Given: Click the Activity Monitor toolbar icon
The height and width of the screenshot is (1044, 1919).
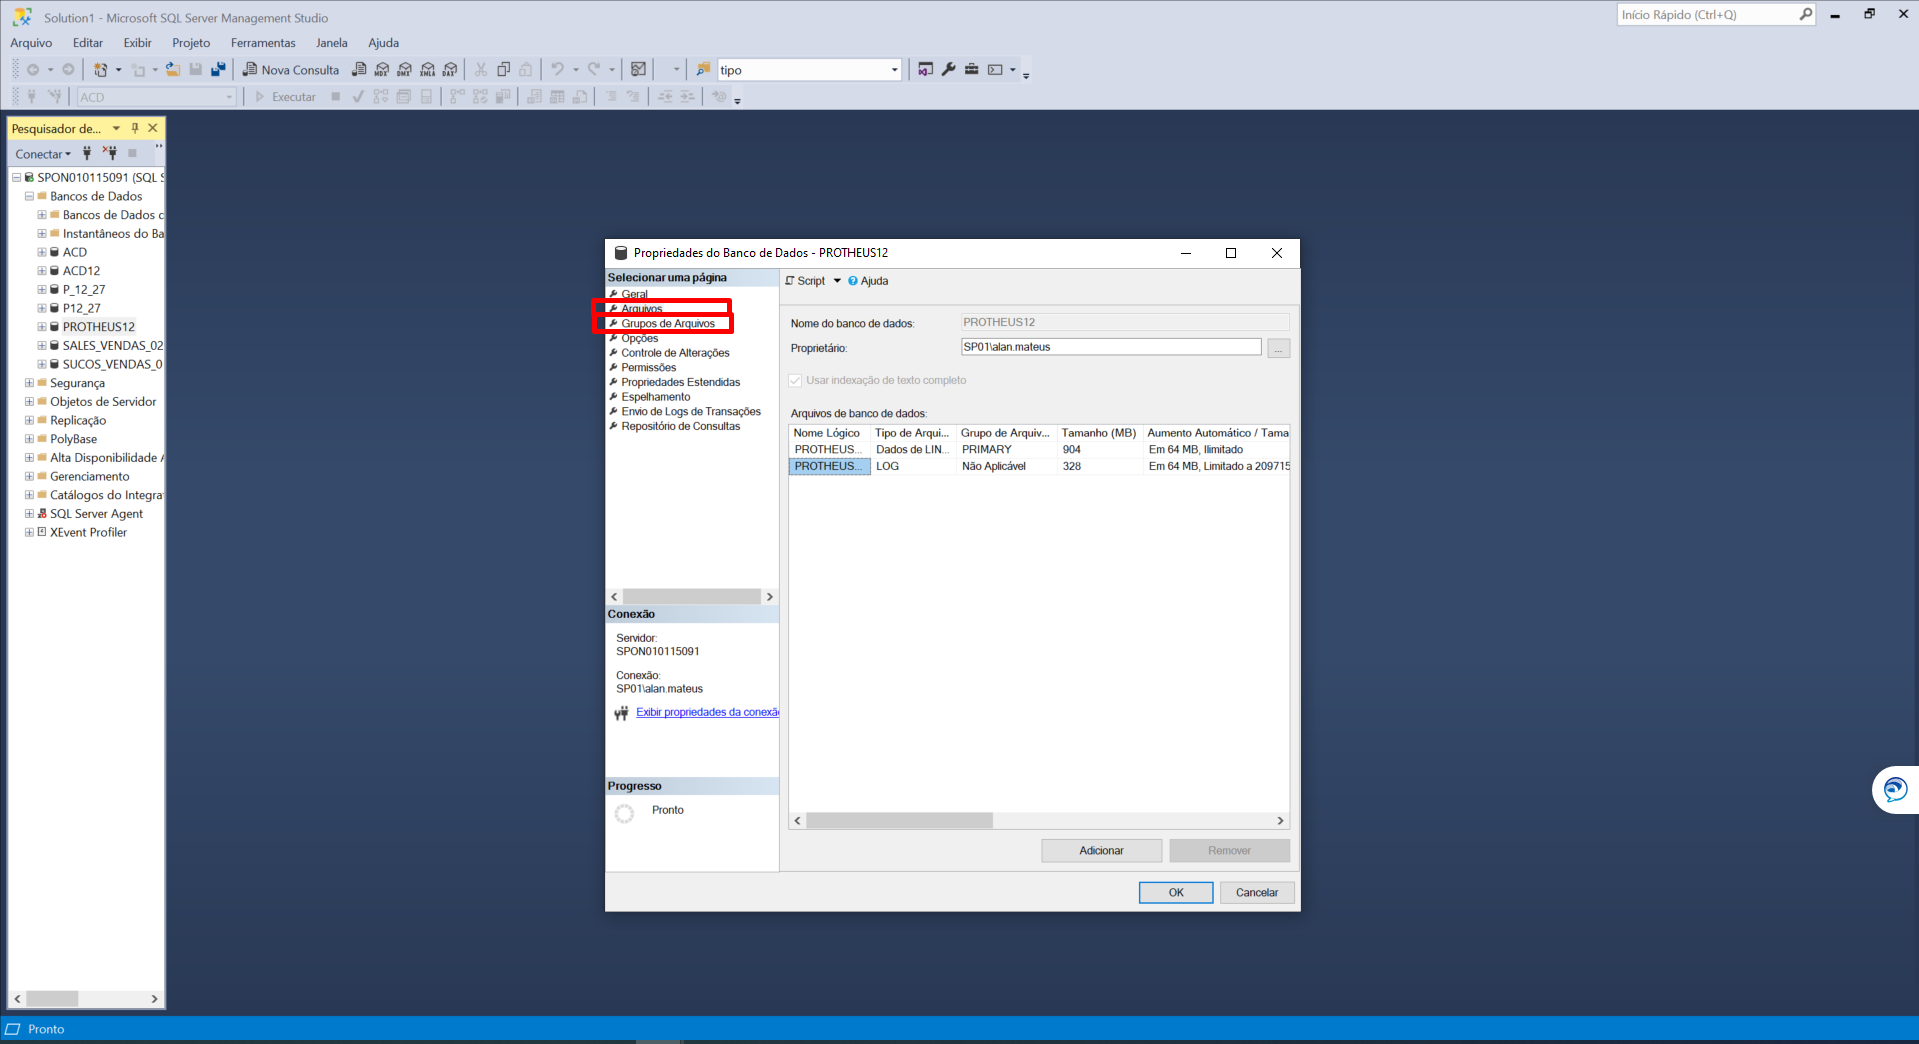Looking at the screenshot, I should tap(638, 70).
